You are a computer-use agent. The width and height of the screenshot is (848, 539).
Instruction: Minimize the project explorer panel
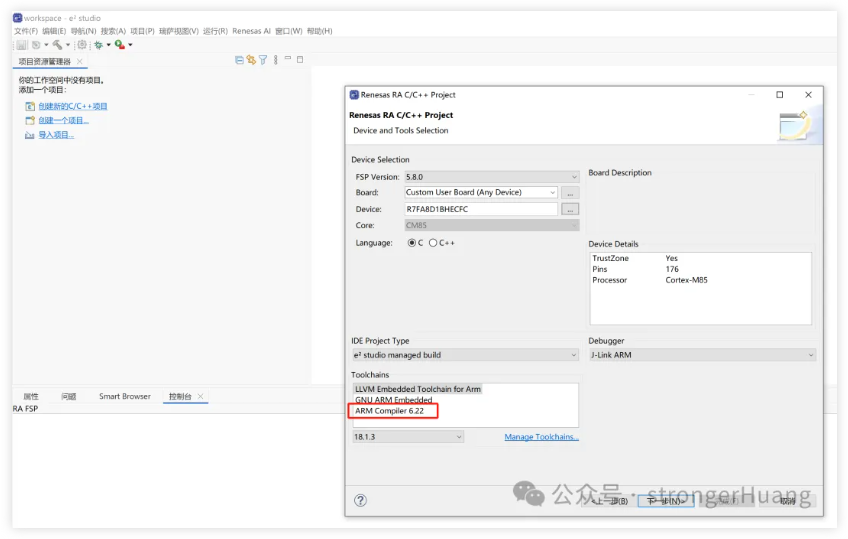288,58
